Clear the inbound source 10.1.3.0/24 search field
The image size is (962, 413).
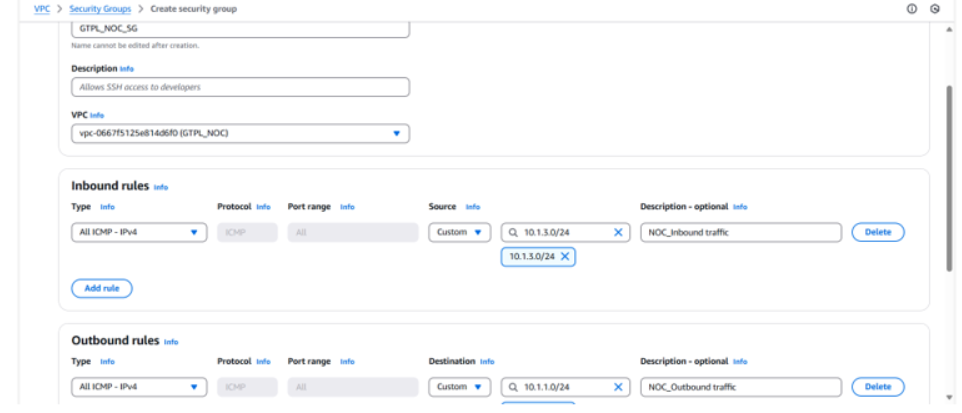point(617,232)
